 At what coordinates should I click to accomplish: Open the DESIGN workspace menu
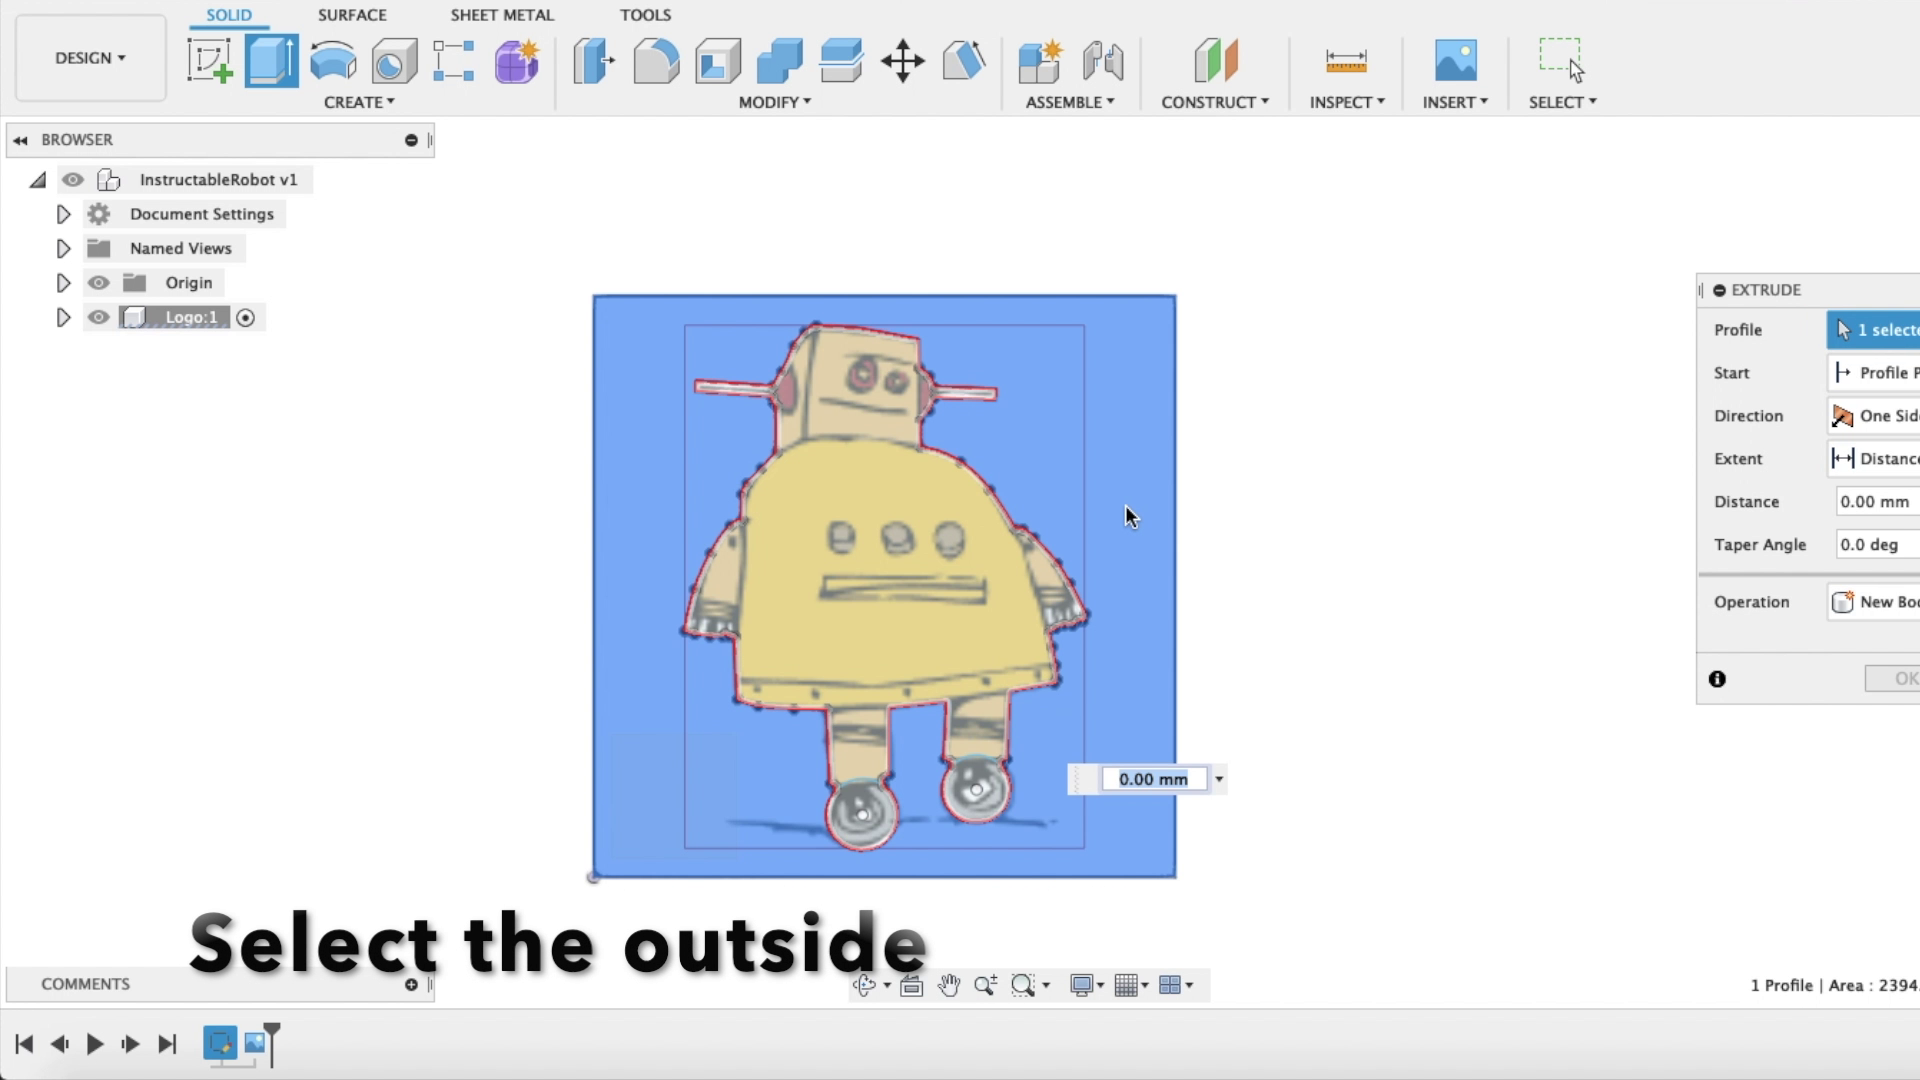click(x=89, y=57)
